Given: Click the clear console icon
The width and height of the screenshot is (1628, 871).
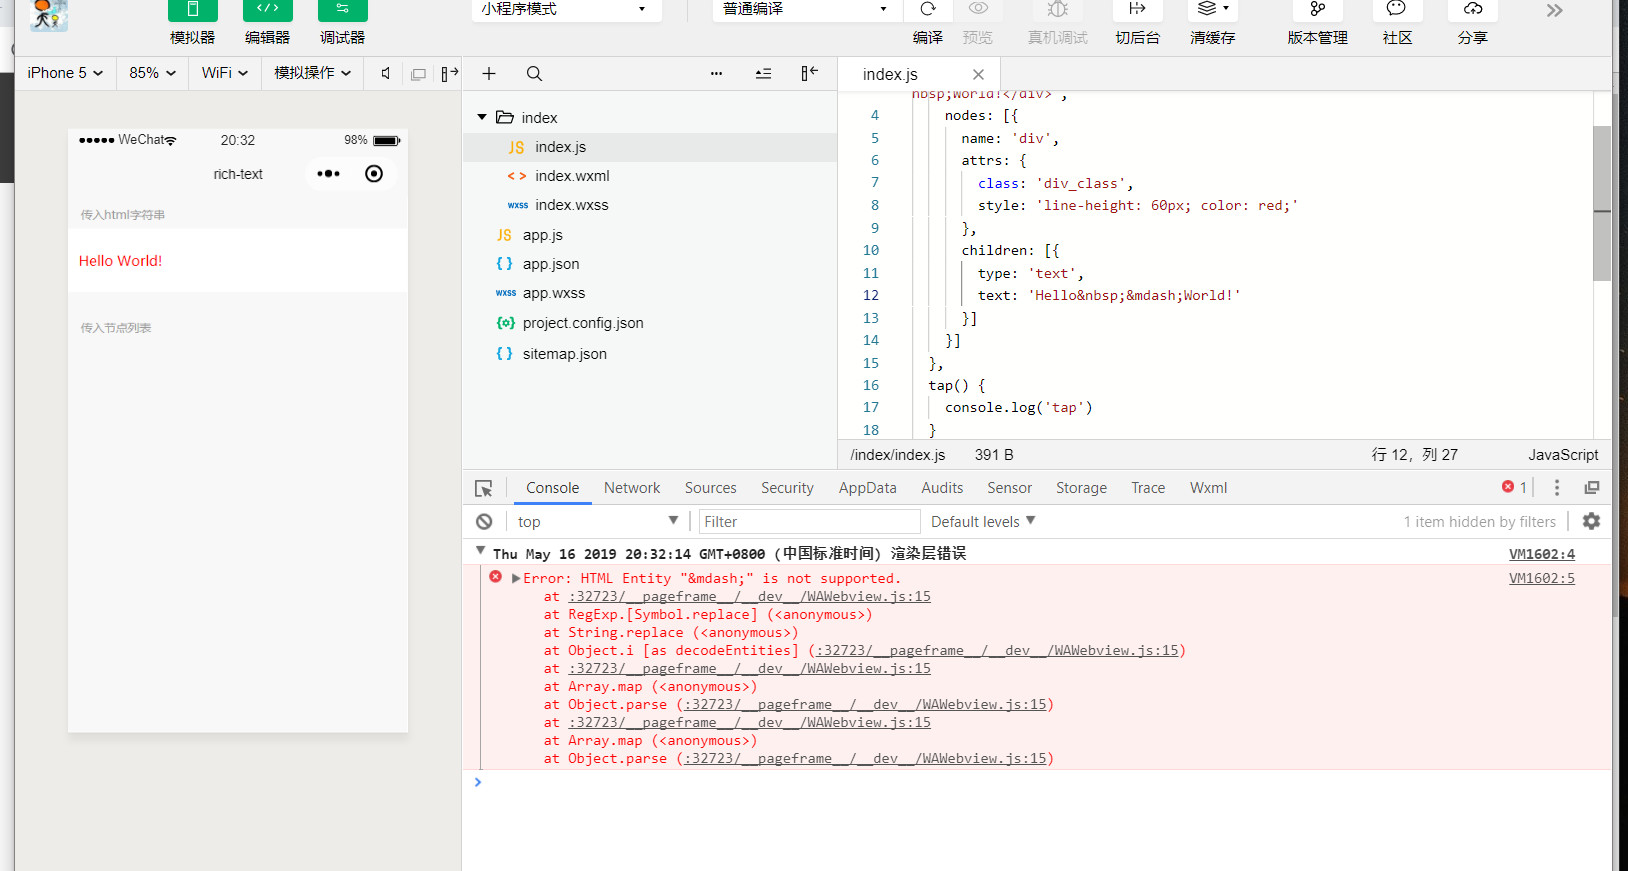Looking at the screenshot, I should click(484, 522).
